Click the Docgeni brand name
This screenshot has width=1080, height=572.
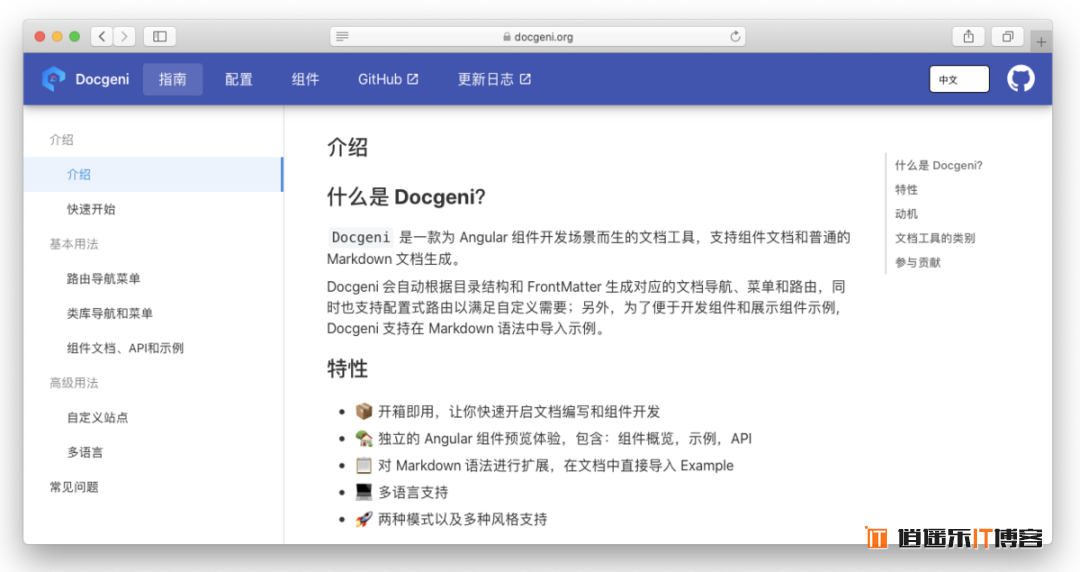102,79
